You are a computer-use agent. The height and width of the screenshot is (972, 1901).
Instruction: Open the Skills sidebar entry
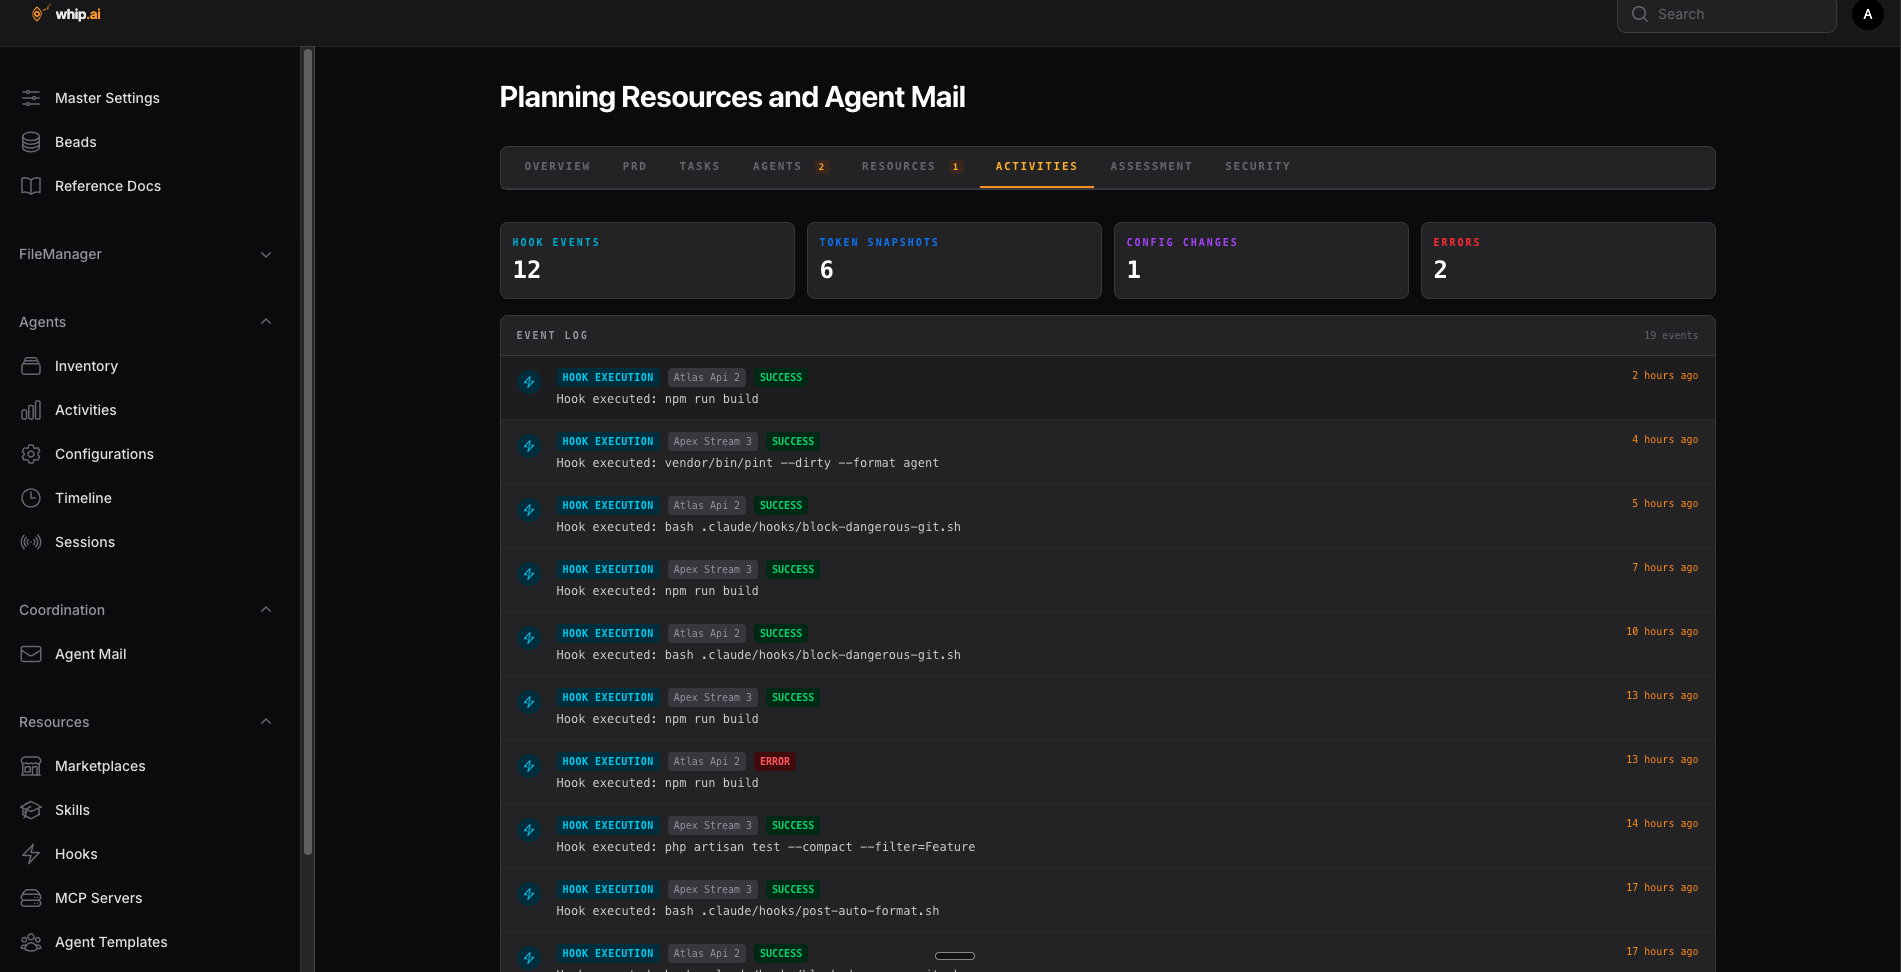(71, 809)
